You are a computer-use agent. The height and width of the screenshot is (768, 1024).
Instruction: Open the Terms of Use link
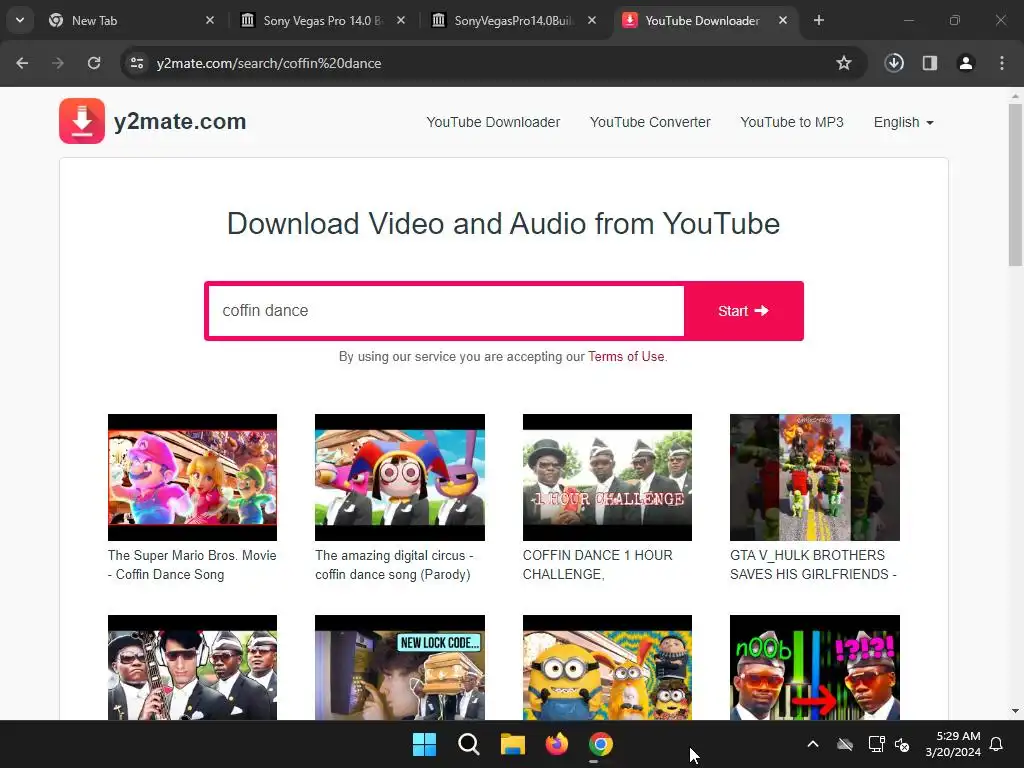pos(626,357)
